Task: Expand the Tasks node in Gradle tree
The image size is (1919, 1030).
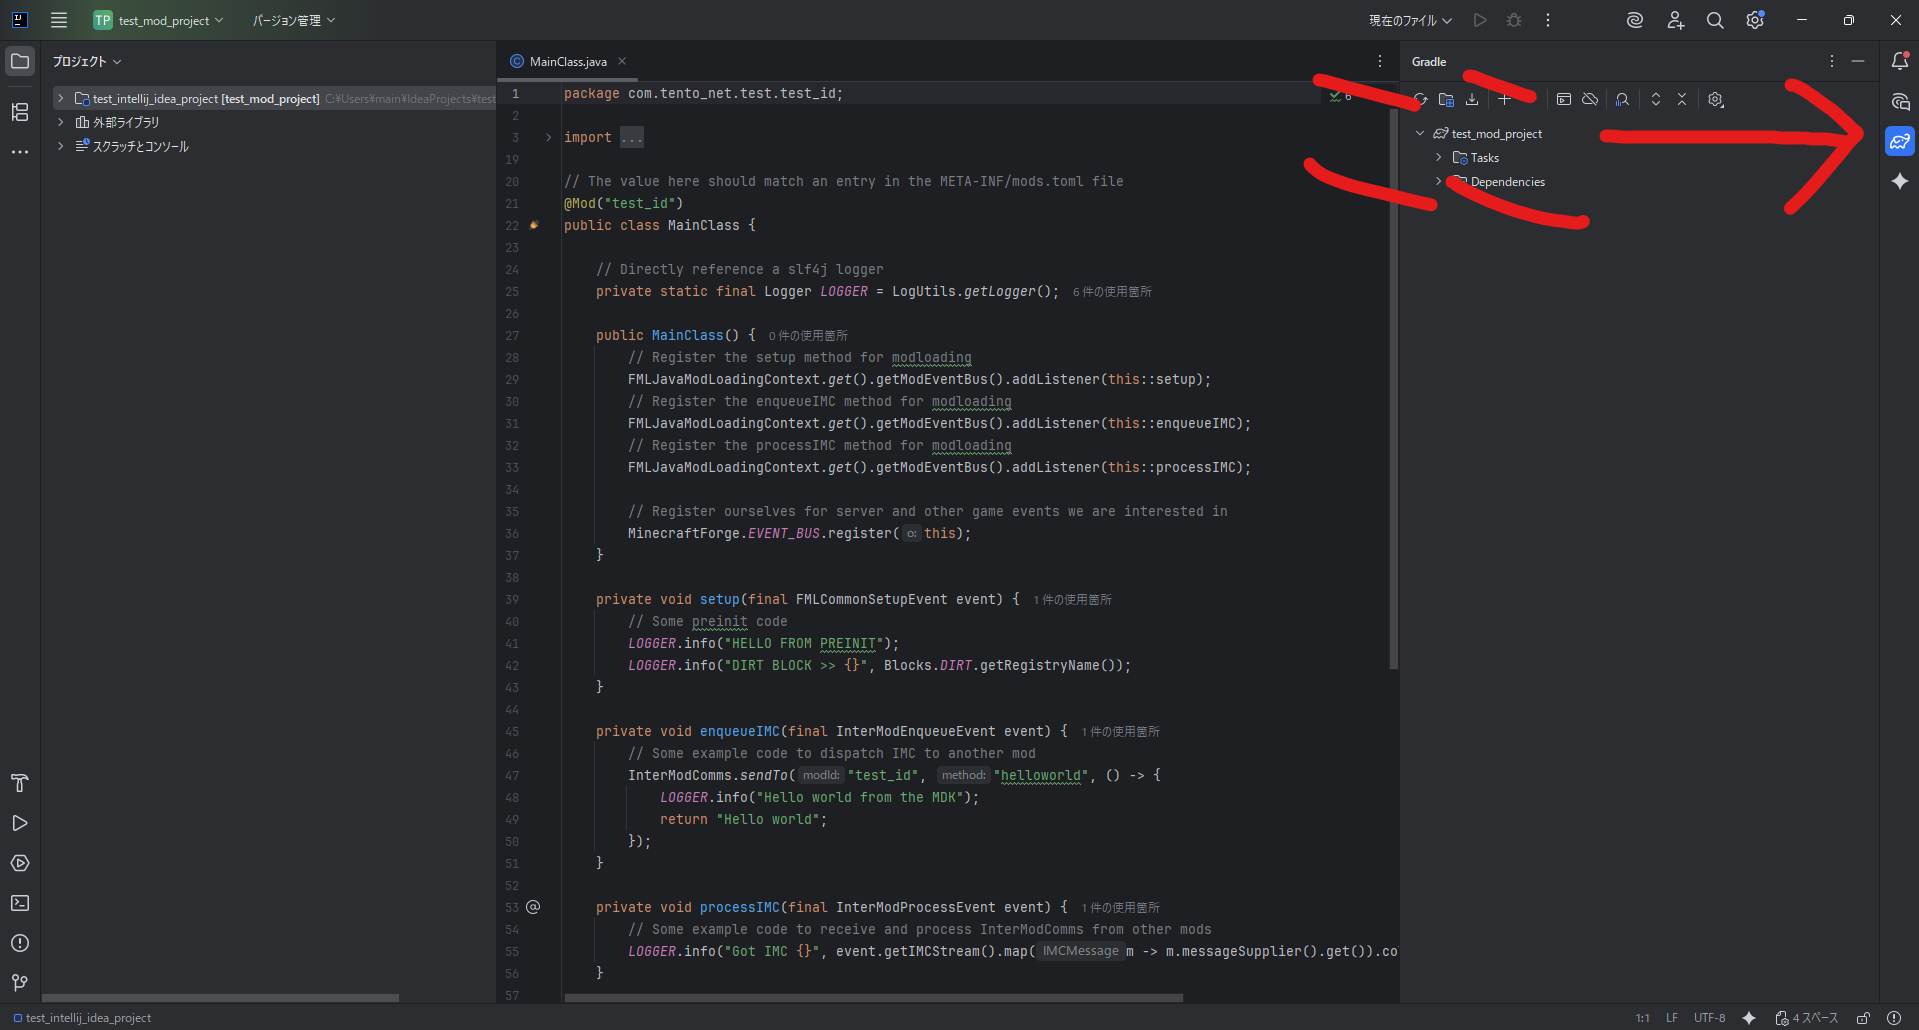Action: (1439, 158)
